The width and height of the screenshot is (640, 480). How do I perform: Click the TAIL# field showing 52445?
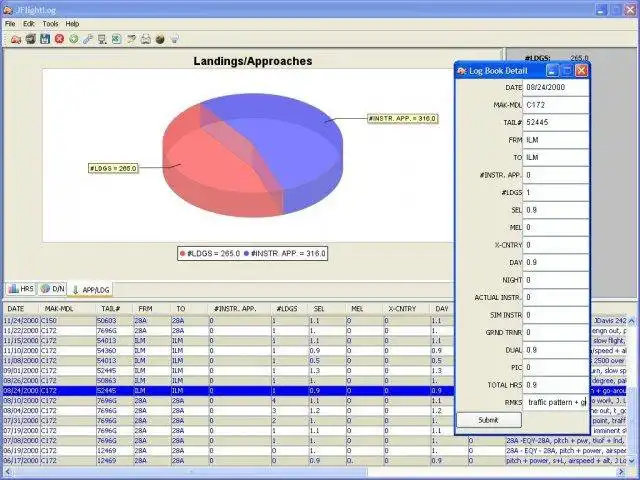click(x=556, y=122)
